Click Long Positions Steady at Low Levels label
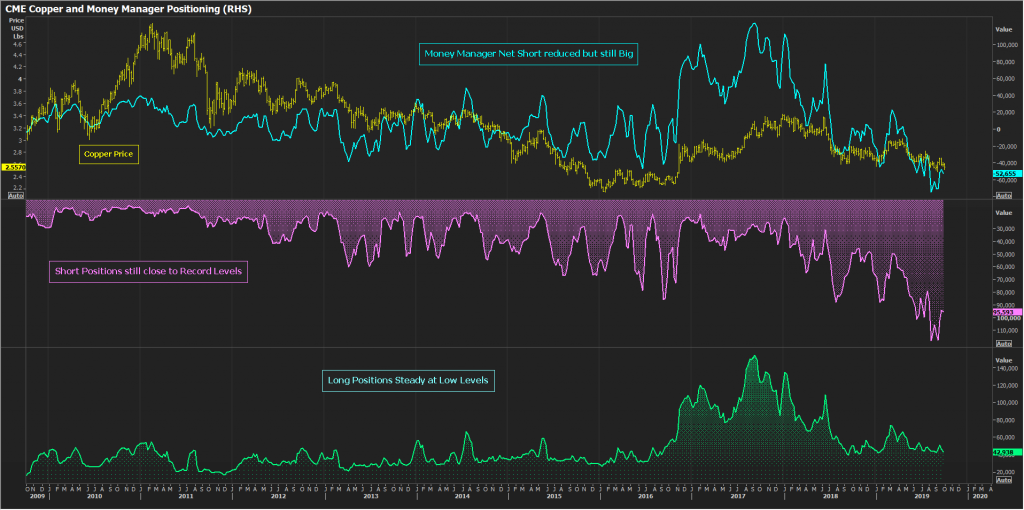 pos(410,380)
